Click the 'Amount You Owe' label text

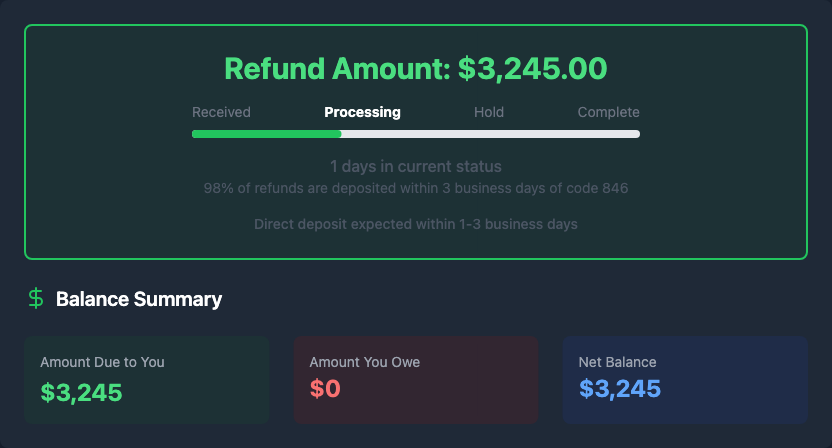(x=364, y=362)
